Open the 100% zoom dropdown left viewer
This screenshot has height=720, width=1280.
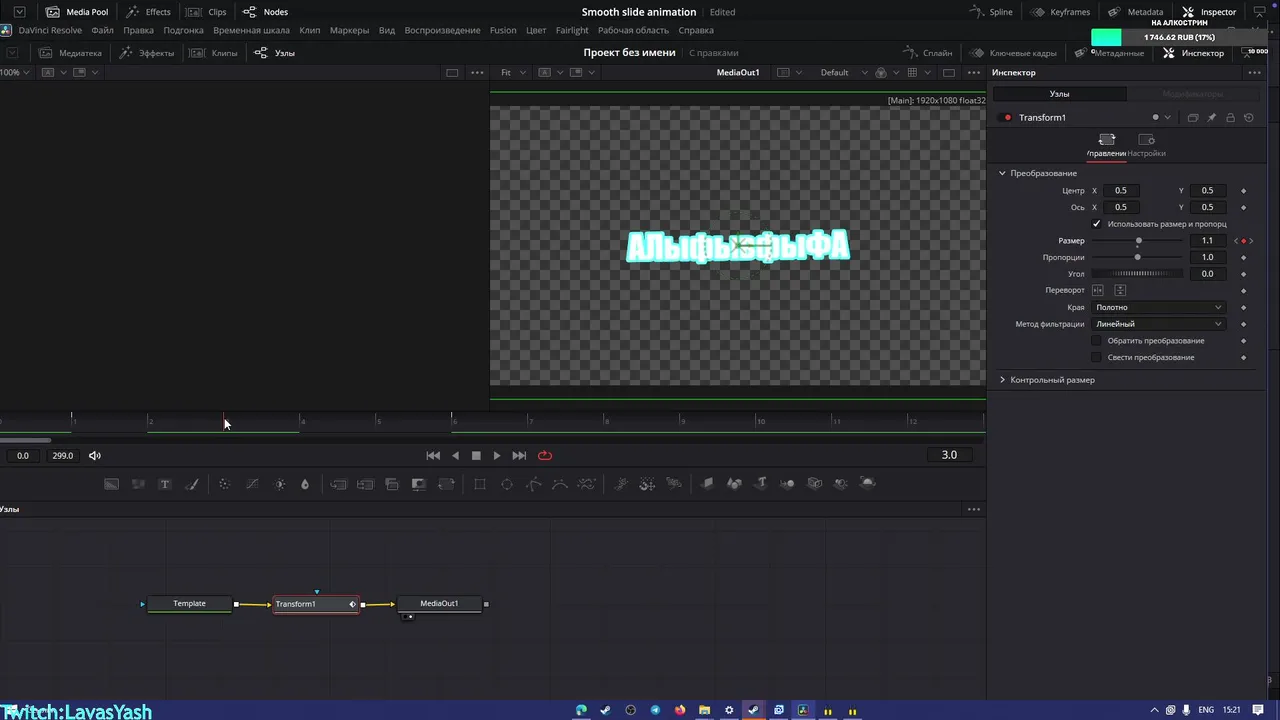tap(17, 72)
